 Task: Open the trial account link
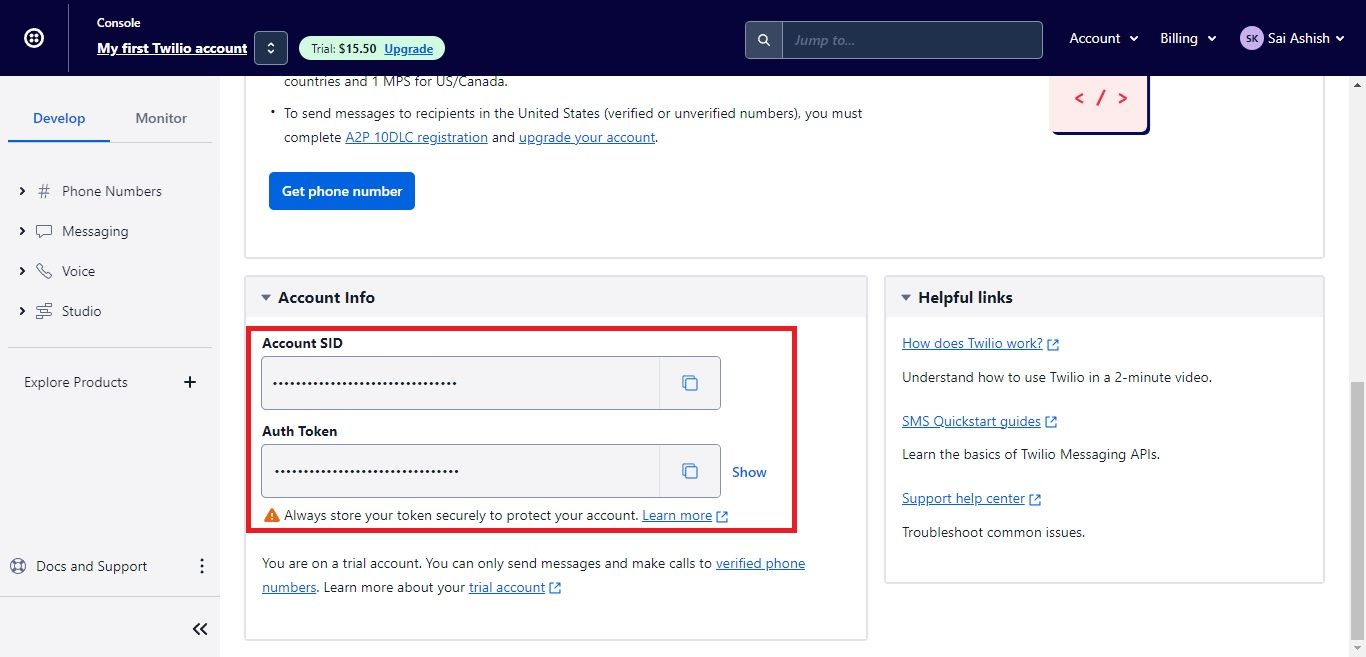pyautogui.click(x=507, y=587)
